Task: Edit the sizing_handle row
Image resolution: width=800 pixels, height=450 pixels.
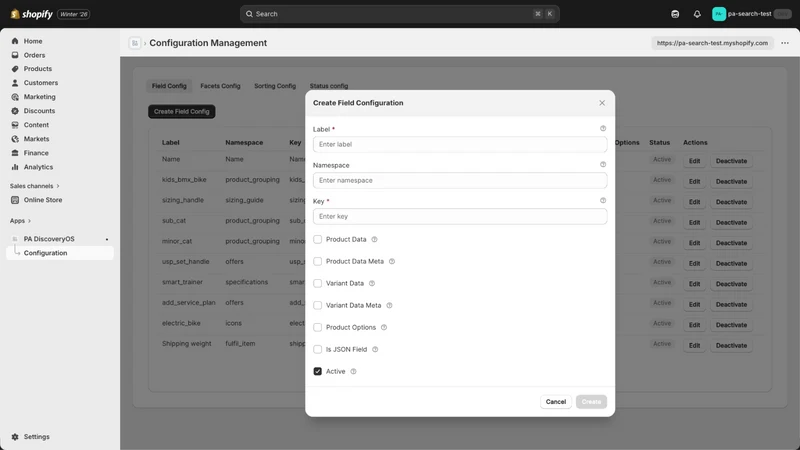Action: point(694,202)
